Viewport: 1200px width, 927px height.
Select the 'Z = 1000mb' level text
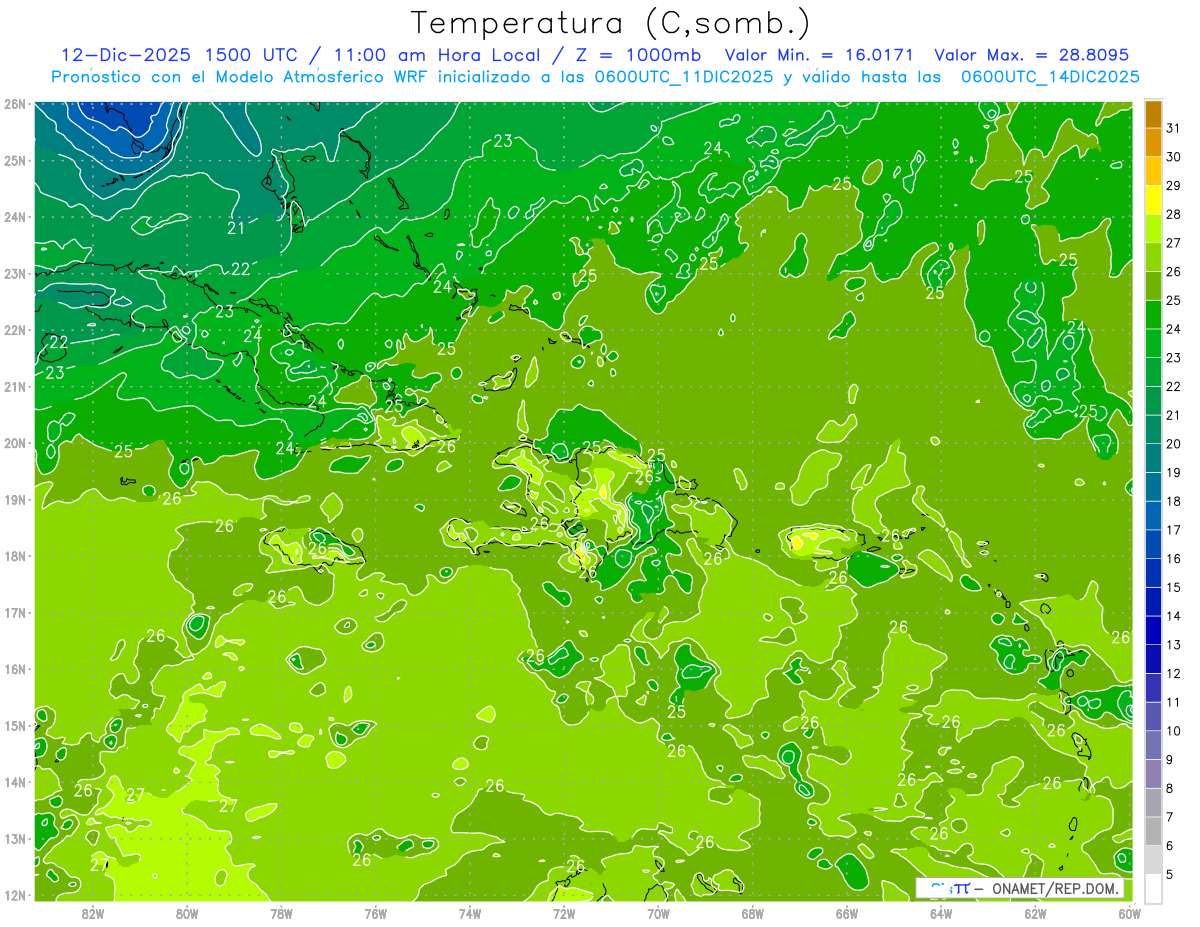click(639, 55)
